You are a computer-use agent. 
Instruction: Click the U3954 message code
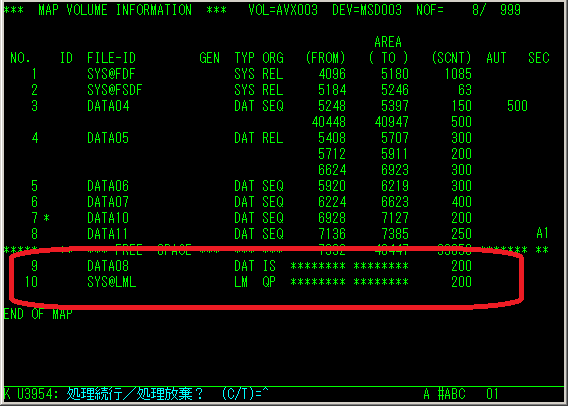tap(38, 394)
